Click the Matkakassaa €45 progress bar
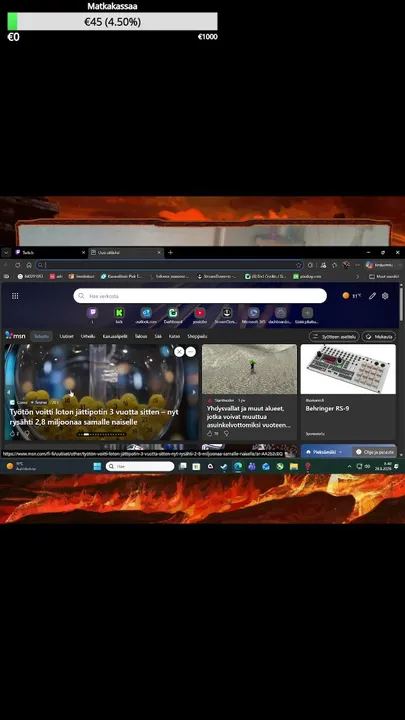405x720 pixels. click(112, 22)
